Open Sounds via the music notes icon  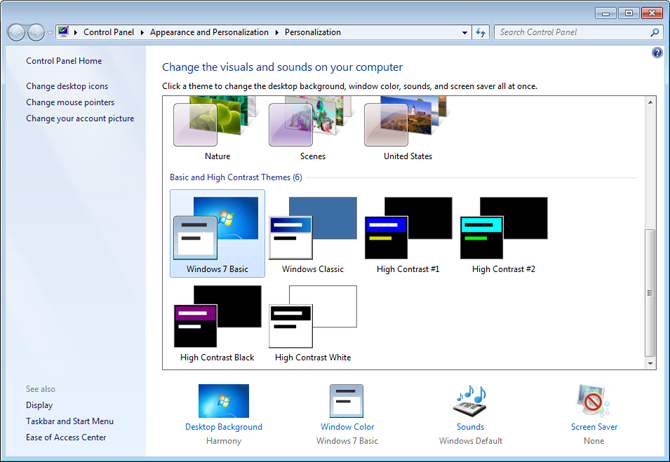coord(470,400)
